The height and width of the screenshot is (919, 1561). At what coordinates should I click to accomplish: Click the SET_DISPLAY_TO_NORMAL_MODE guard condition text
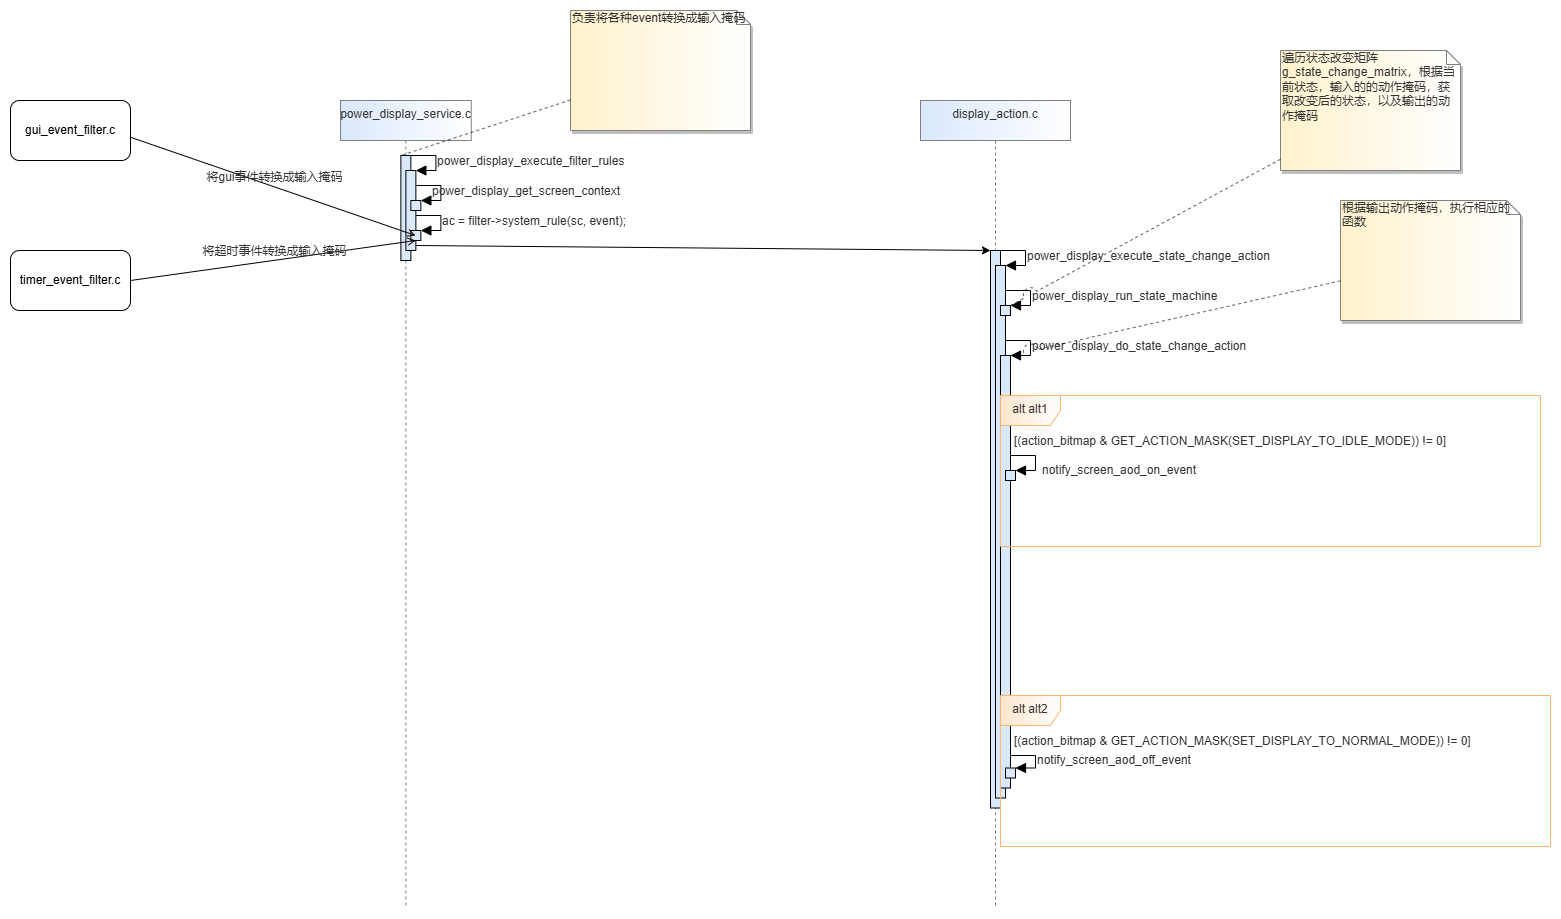tap(1242, 741)
